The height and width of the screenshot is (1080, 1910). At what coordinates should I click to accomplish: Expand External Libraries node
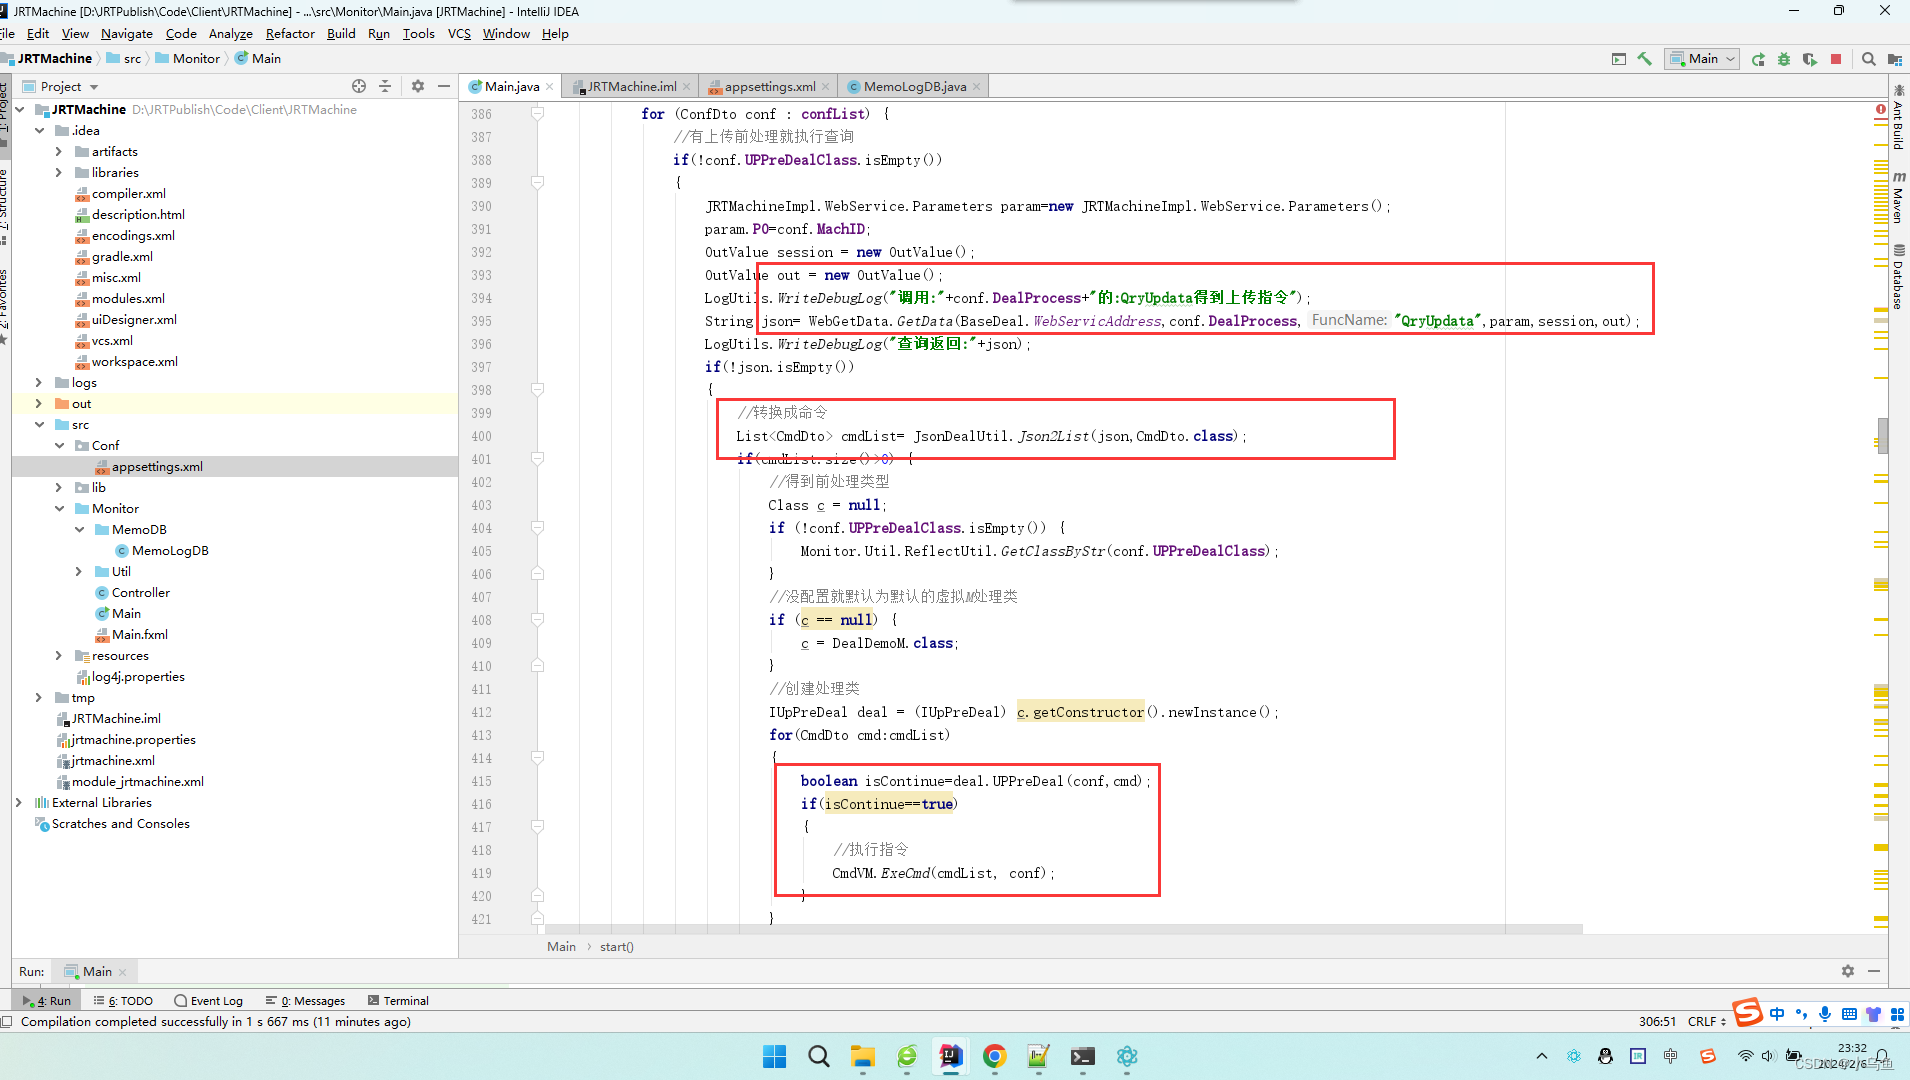coord(18,803)
